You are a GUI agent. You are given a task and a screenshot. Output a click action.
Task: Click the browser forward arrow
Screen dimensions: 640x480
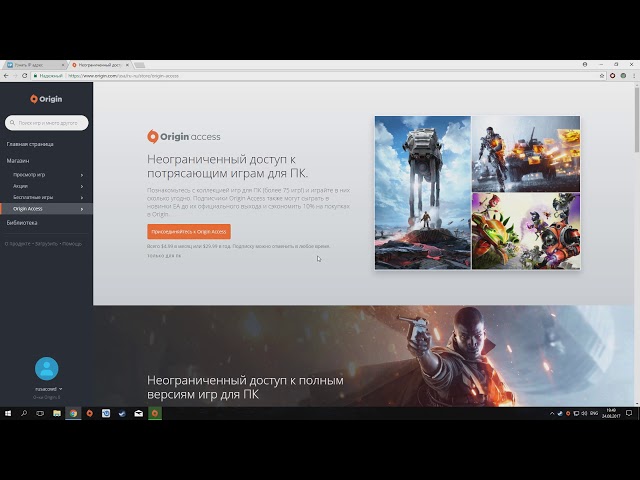point(15,76)
